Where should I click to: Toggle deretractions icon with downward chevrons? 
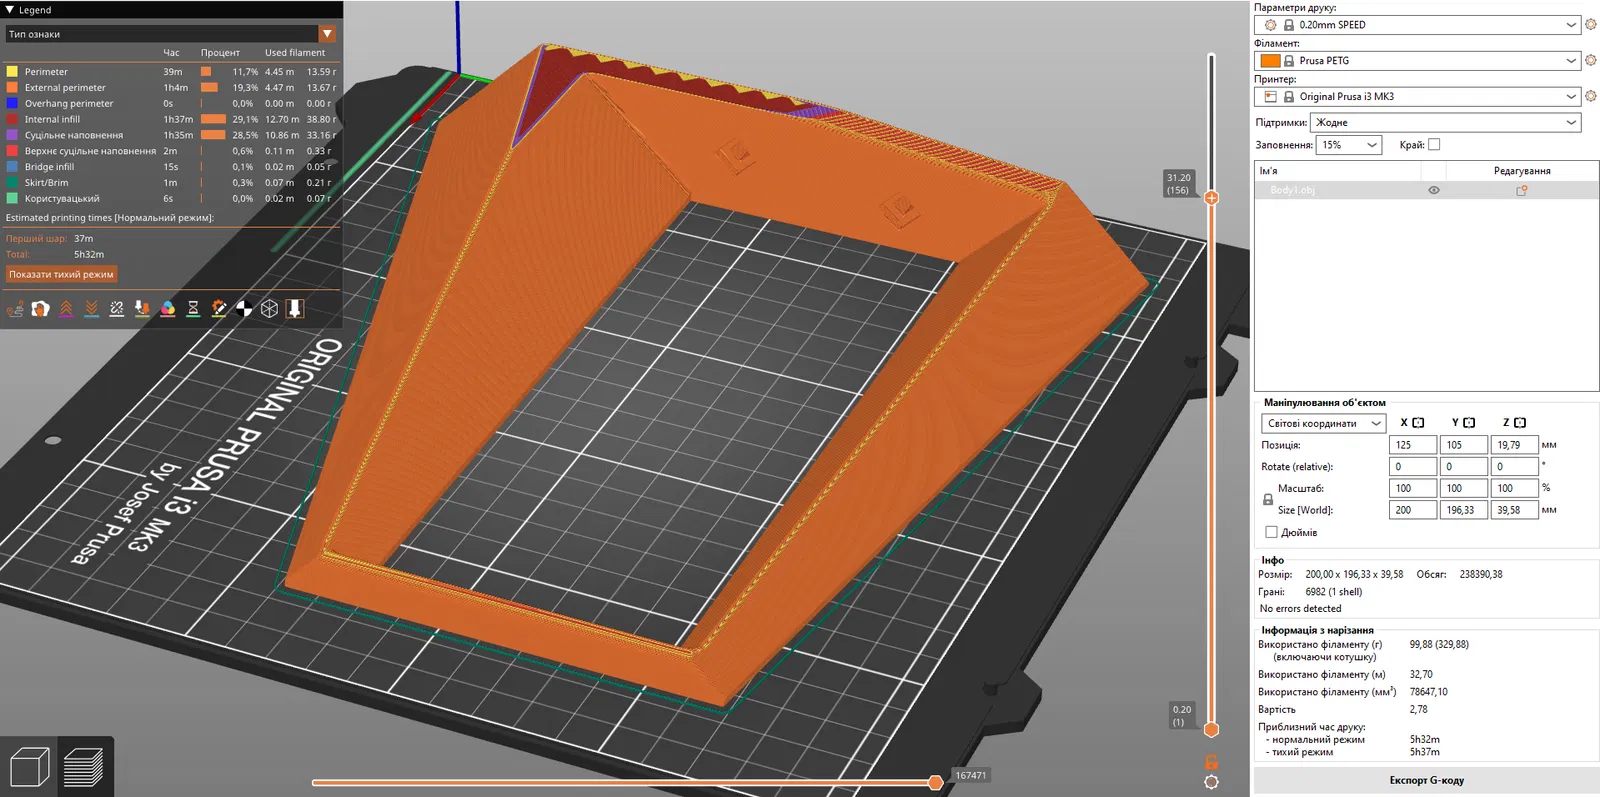pyautogui.click(x=91, y=309)
